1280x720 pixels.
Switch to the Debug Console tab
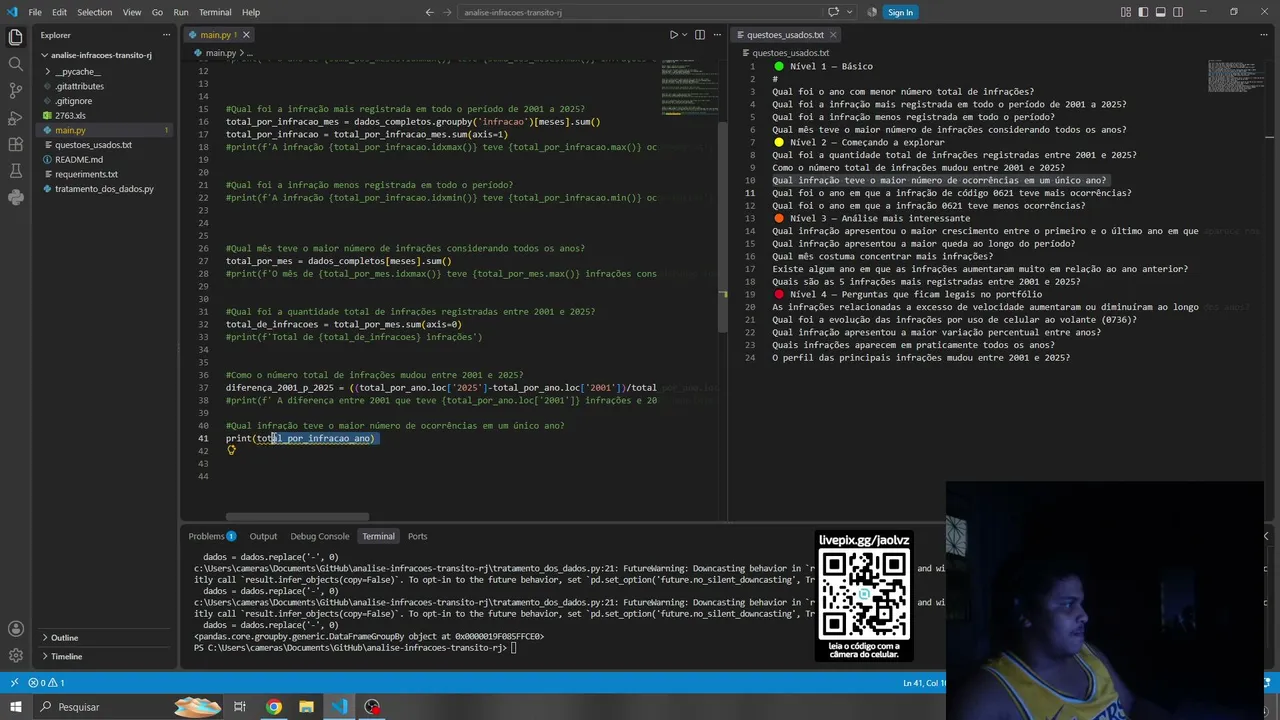pyautogui.click(x=320, y=536)
